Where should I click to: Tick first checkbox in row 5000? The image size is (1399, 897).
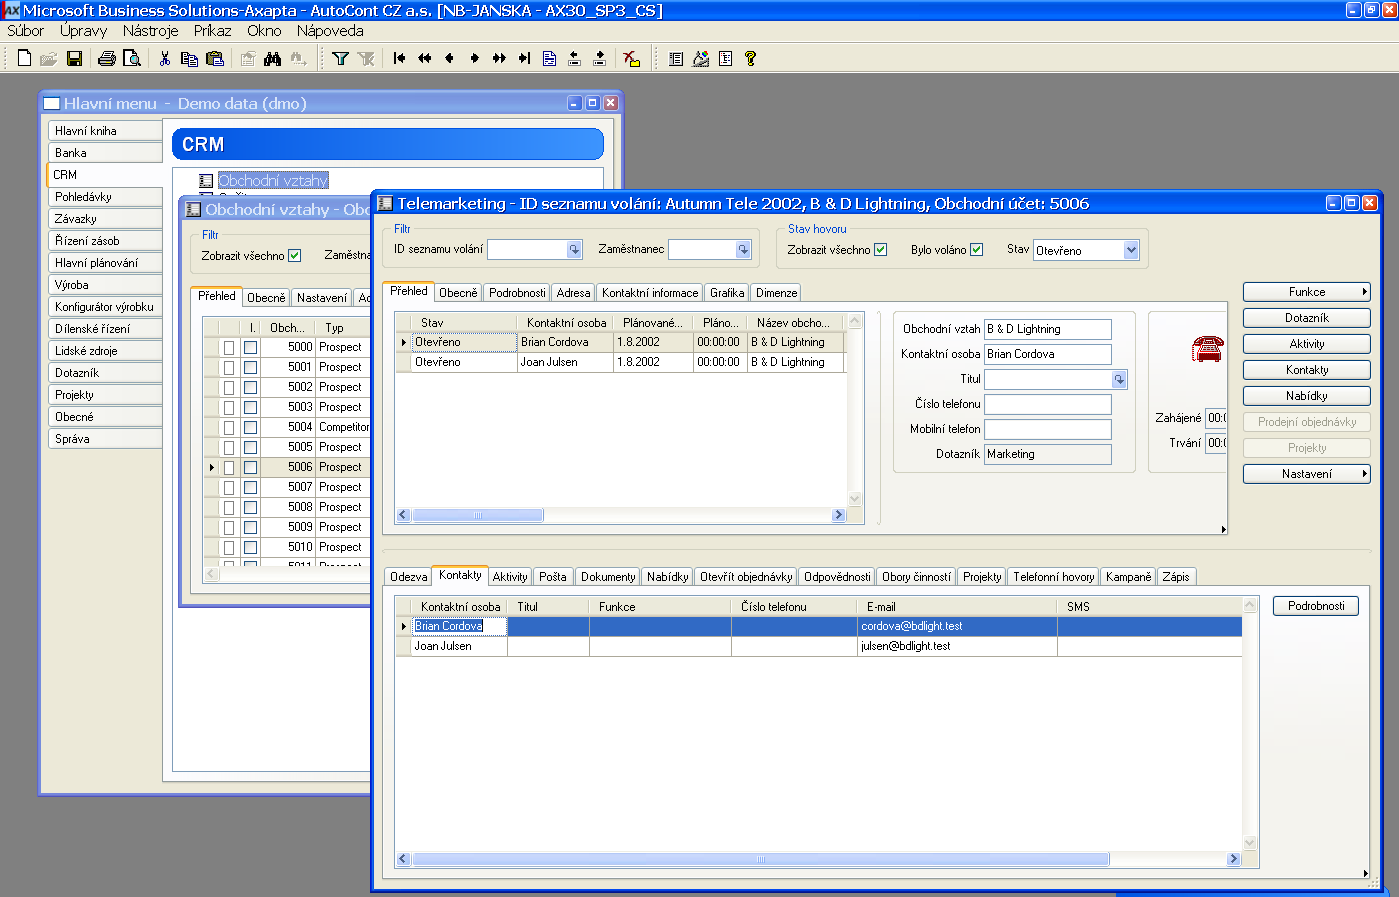coord(229,347)
